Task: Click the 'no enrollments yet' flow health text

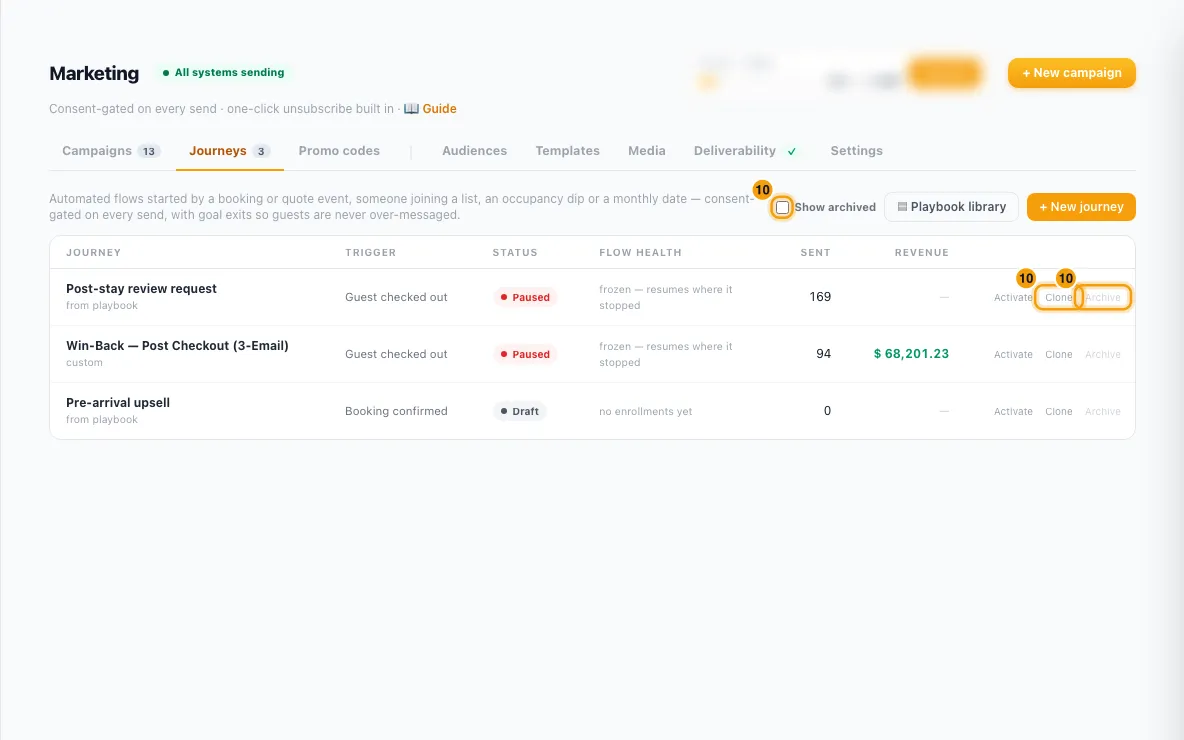Action: click(x=646, y=412)
